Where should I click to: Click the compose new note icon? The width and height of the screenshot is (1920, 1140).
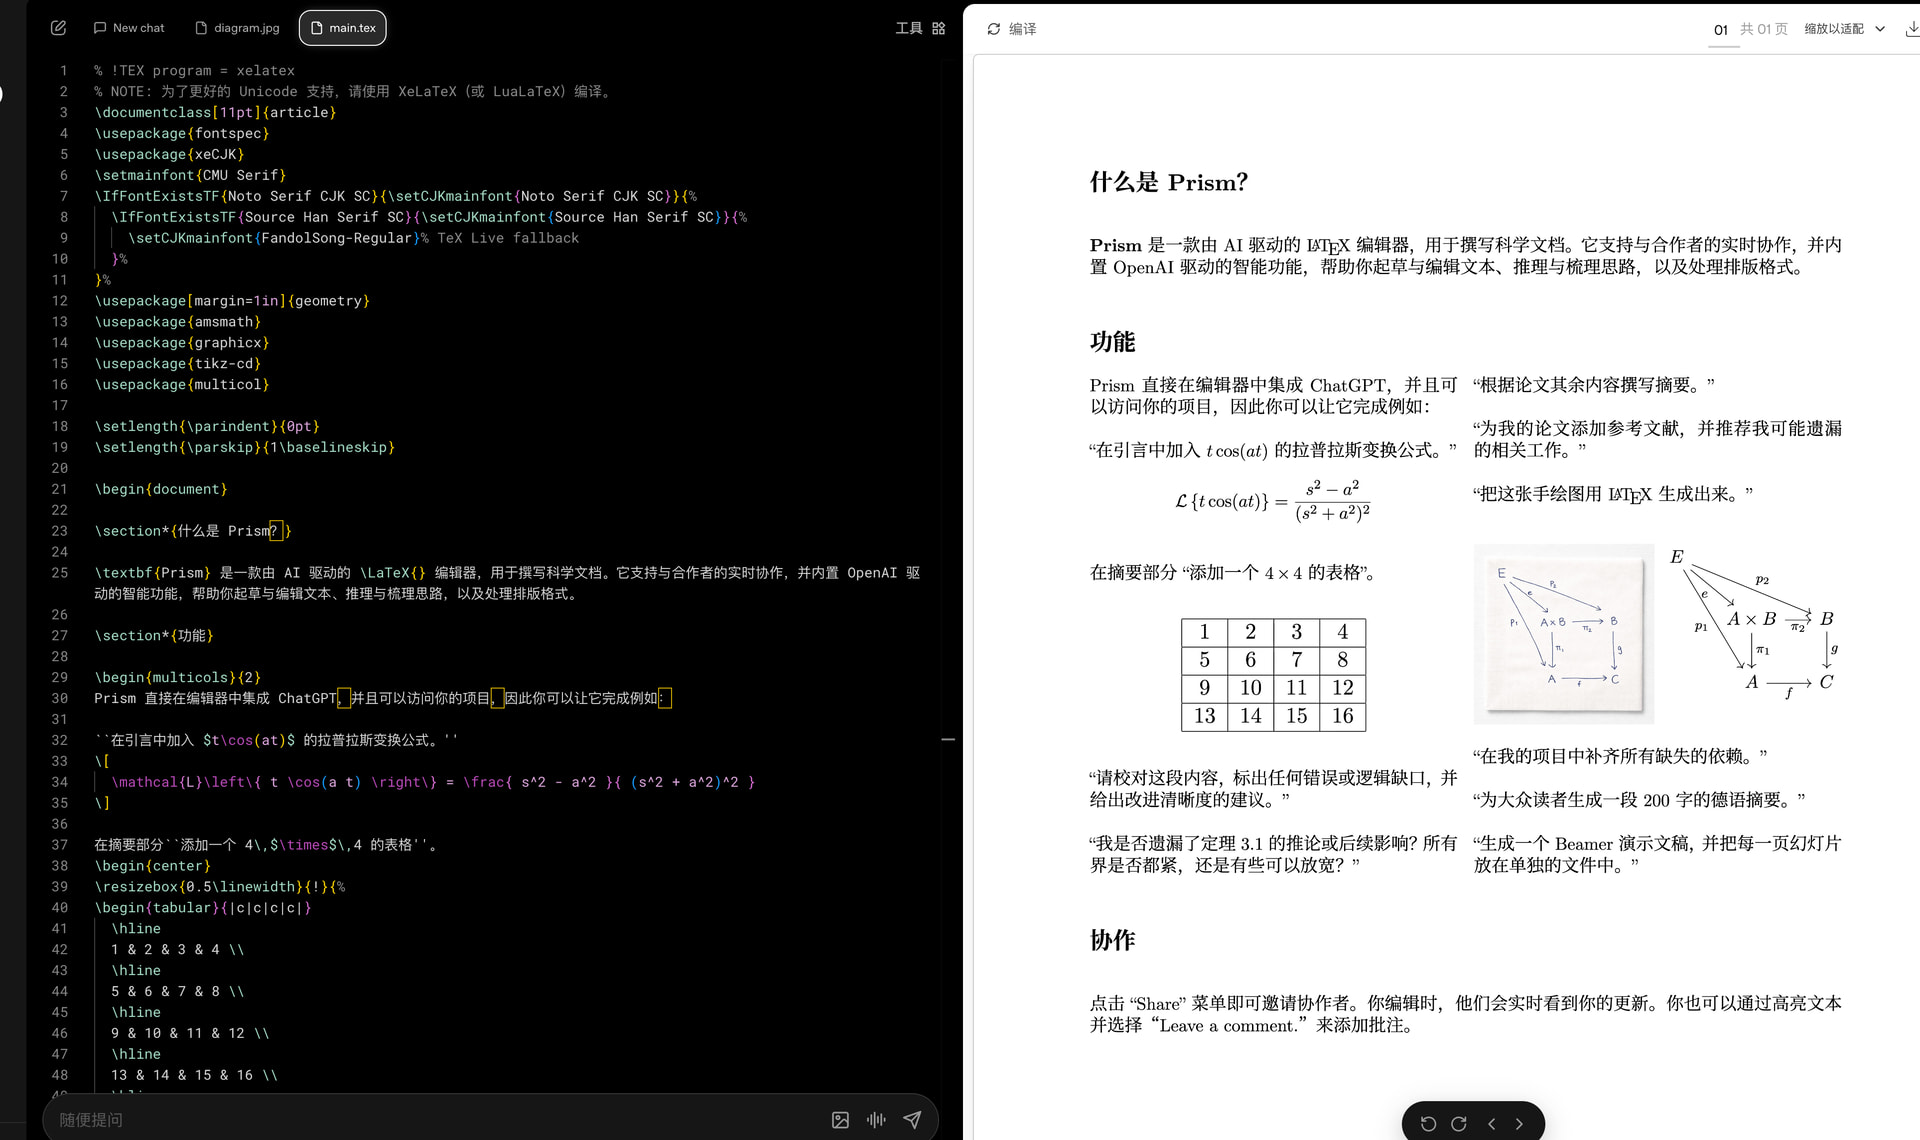(x=58, y=28)
